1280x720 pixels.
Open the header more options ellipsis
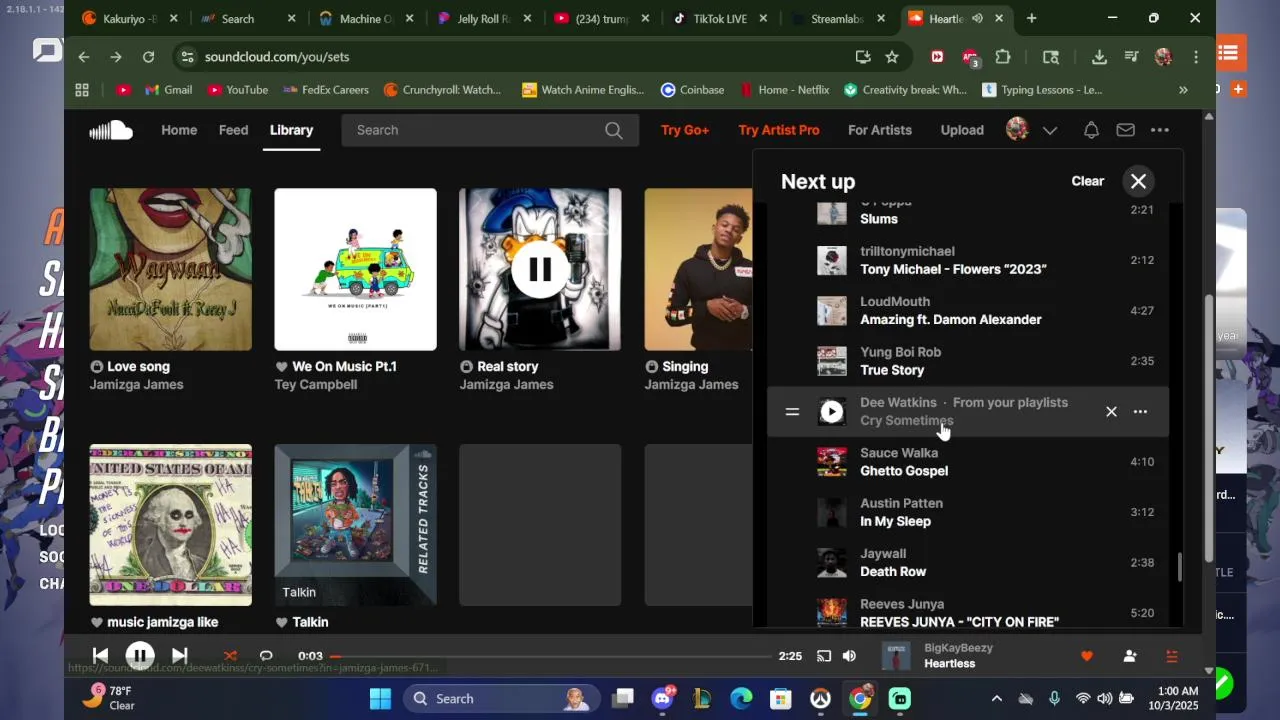tap(1160, 130)
